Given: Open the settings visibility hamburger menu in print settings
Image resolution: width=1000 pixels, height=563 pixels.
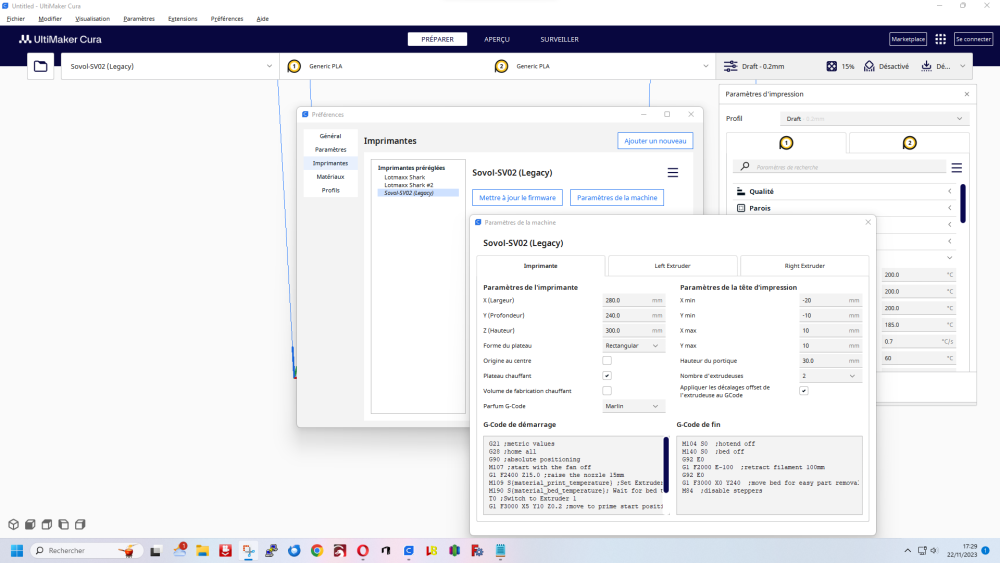Looking at the screenshot, I should (x=957, y=168).
